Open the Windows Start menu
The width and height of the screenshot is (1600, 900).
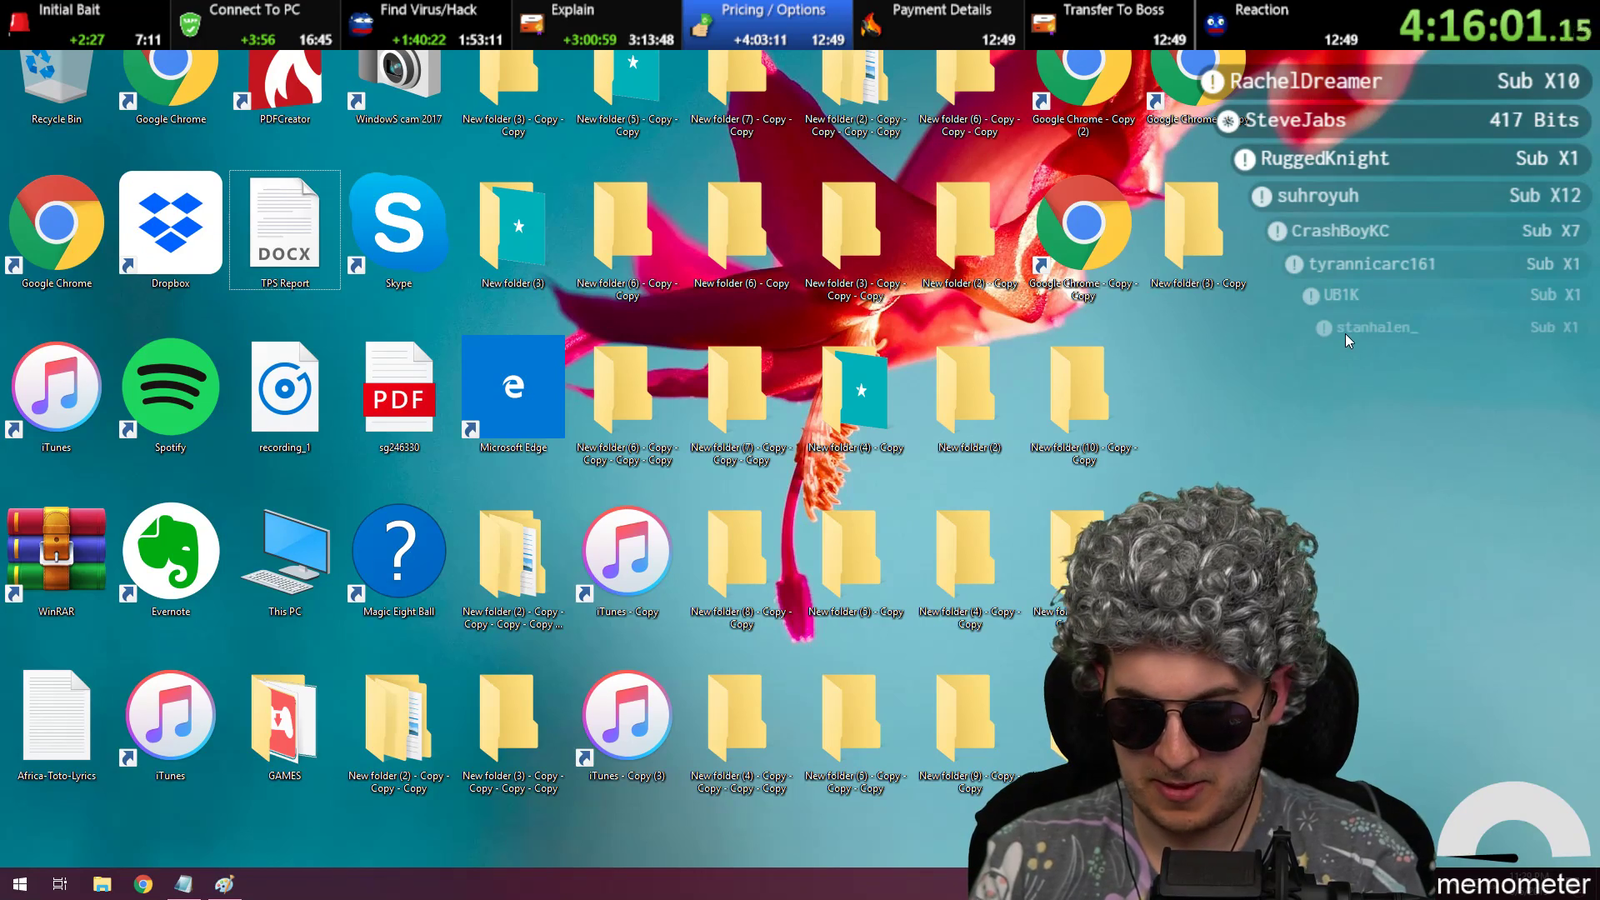click(x=19, y=884)
